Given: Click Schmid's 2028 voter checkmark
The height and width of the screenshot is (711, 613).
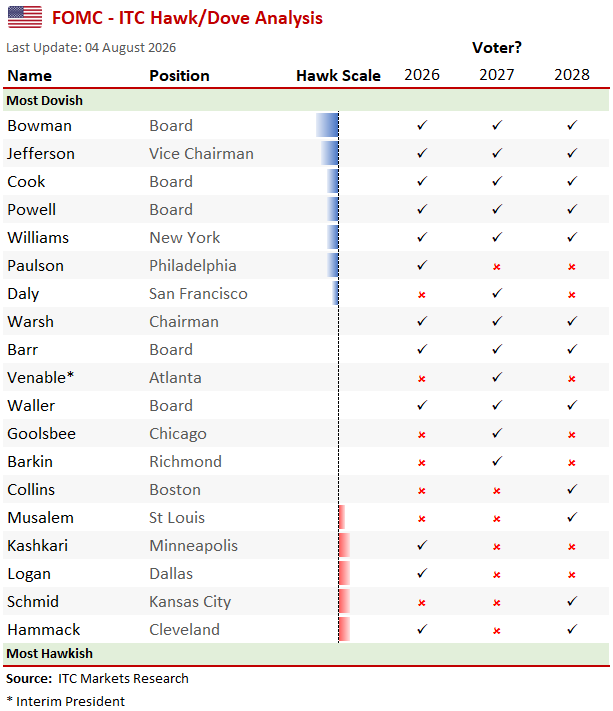Looking at the screenshot, I should [572, 601].
